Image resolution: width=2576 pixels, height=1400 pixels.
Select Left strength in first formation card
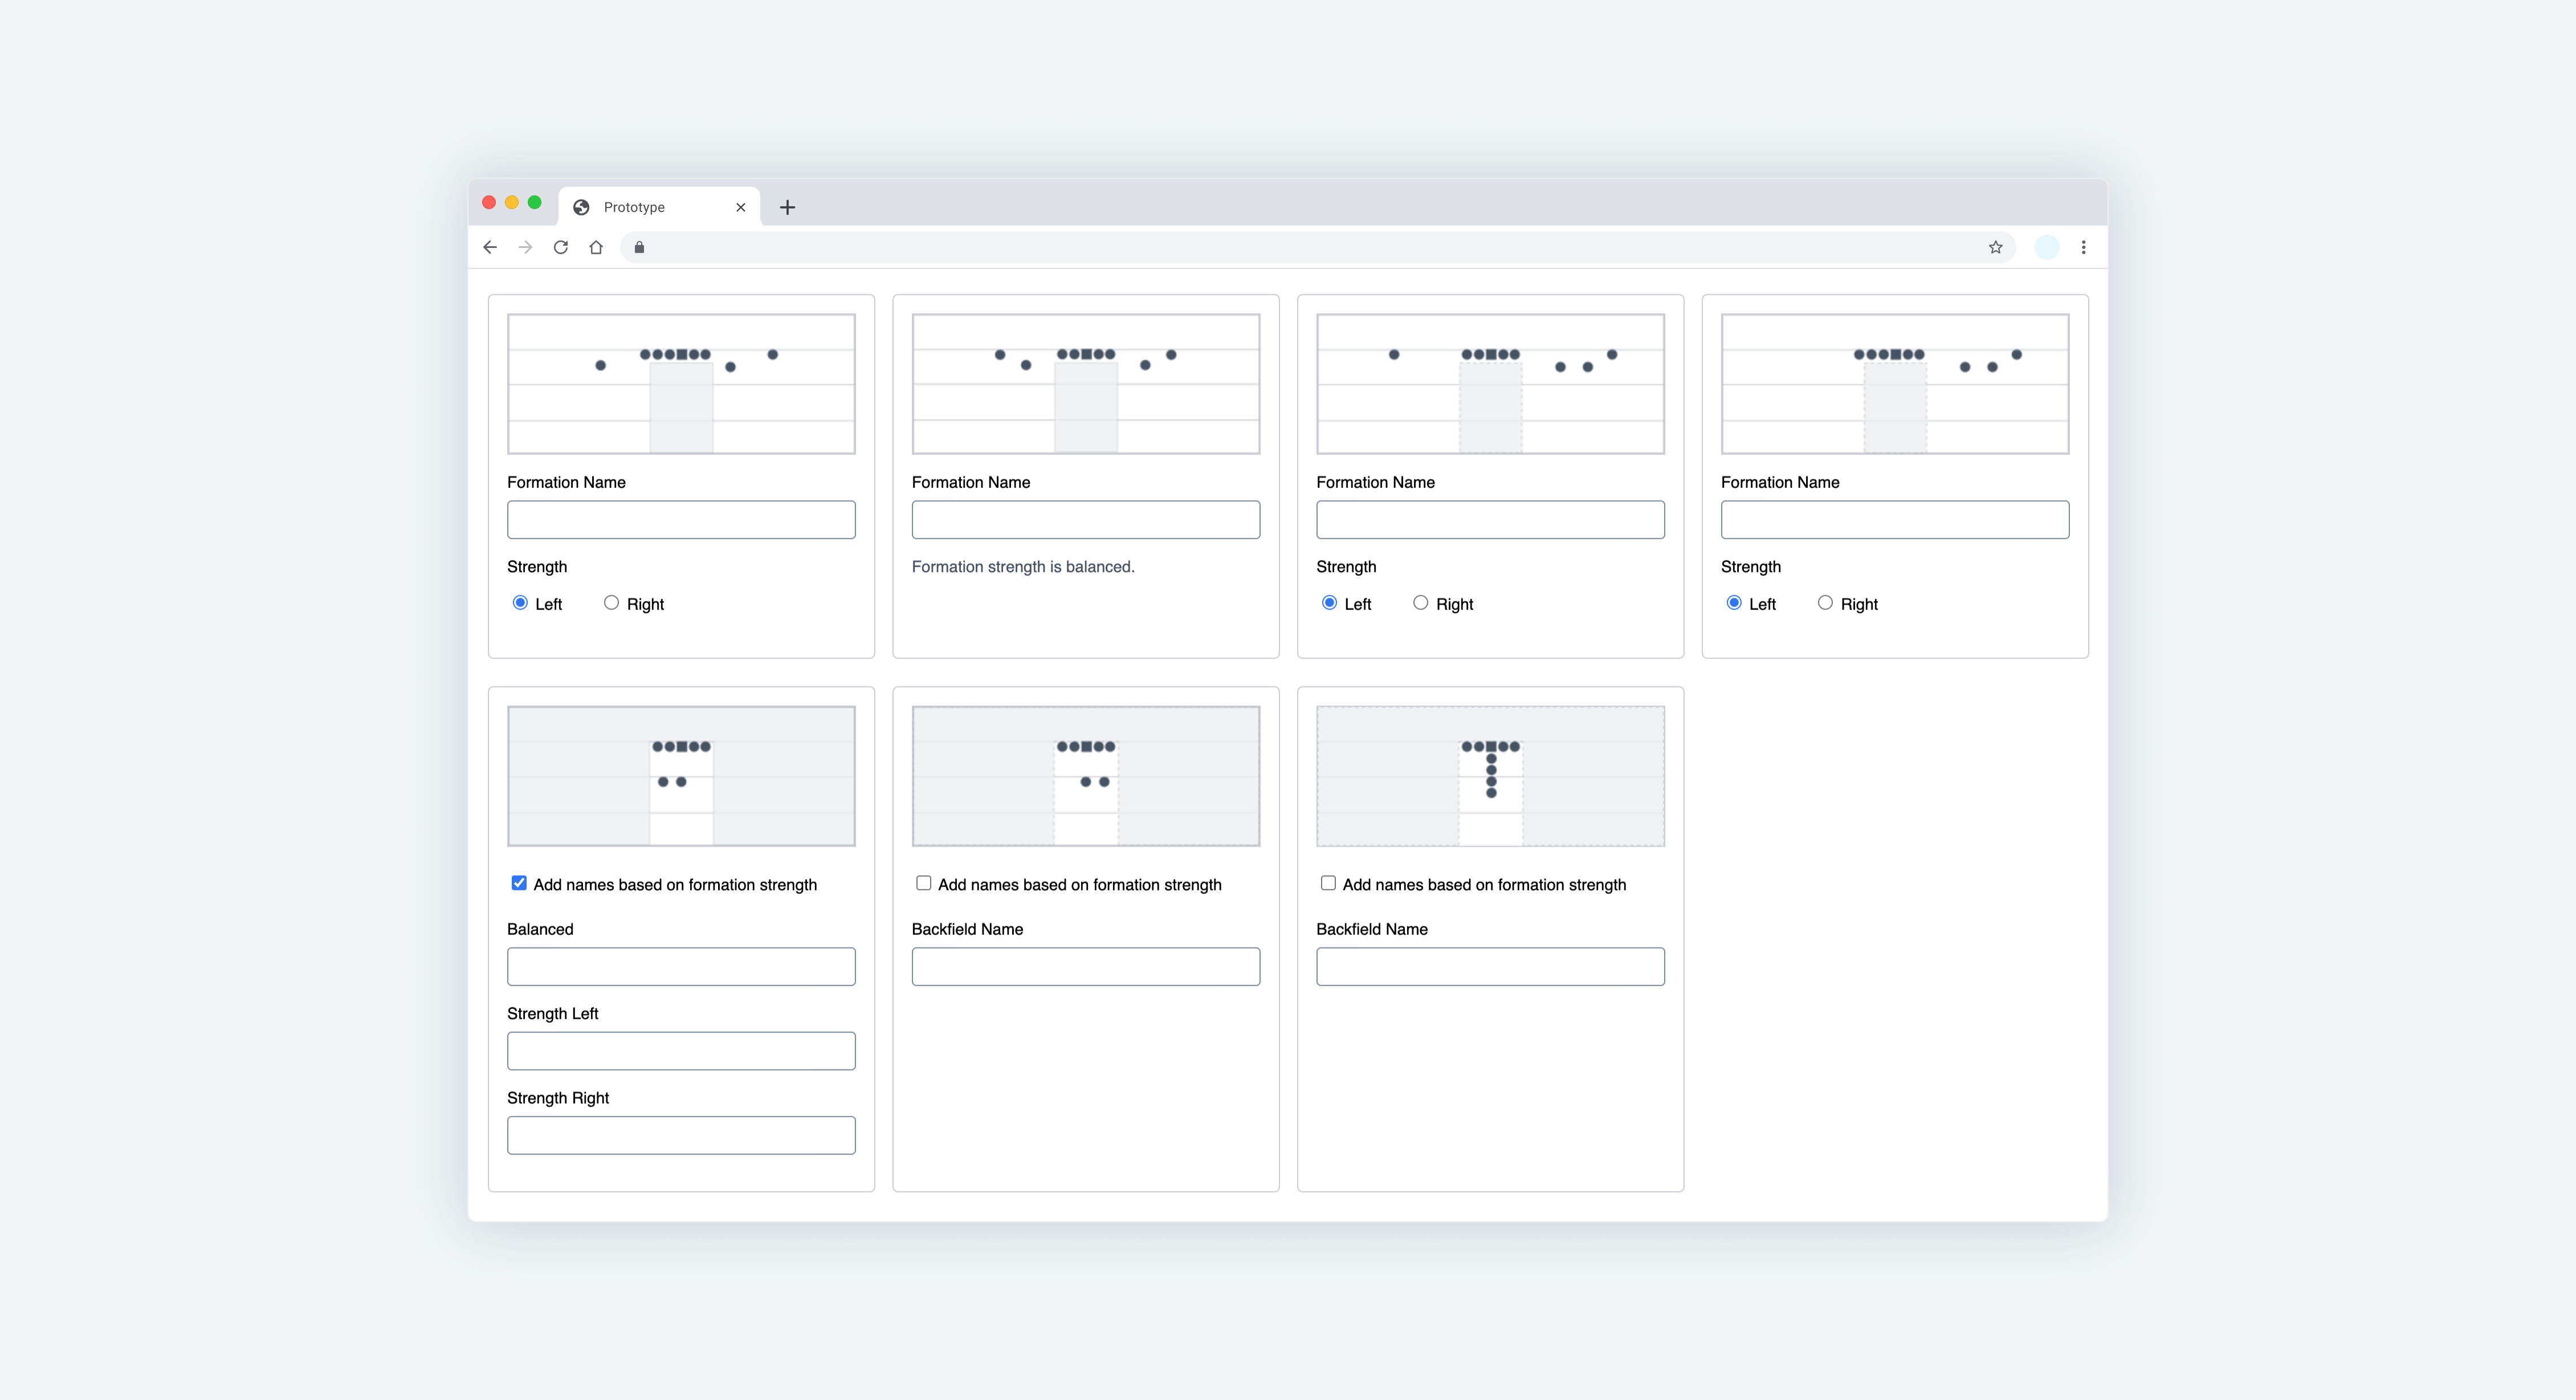pyautogui.click(x=520, y=603)
